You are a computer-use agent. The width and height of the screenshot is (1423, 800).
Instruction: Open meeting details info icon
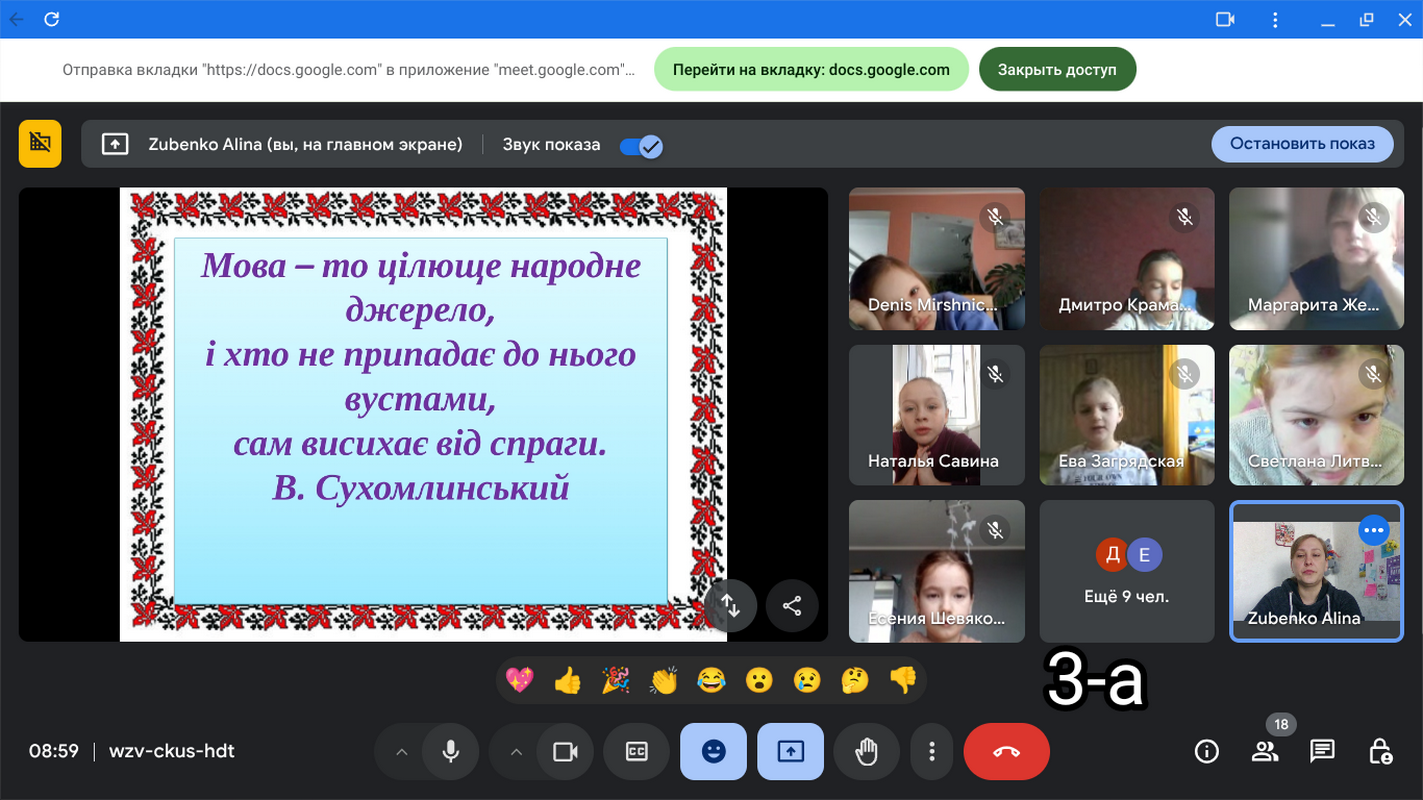pyautogui.click(x=1207, y=751)
